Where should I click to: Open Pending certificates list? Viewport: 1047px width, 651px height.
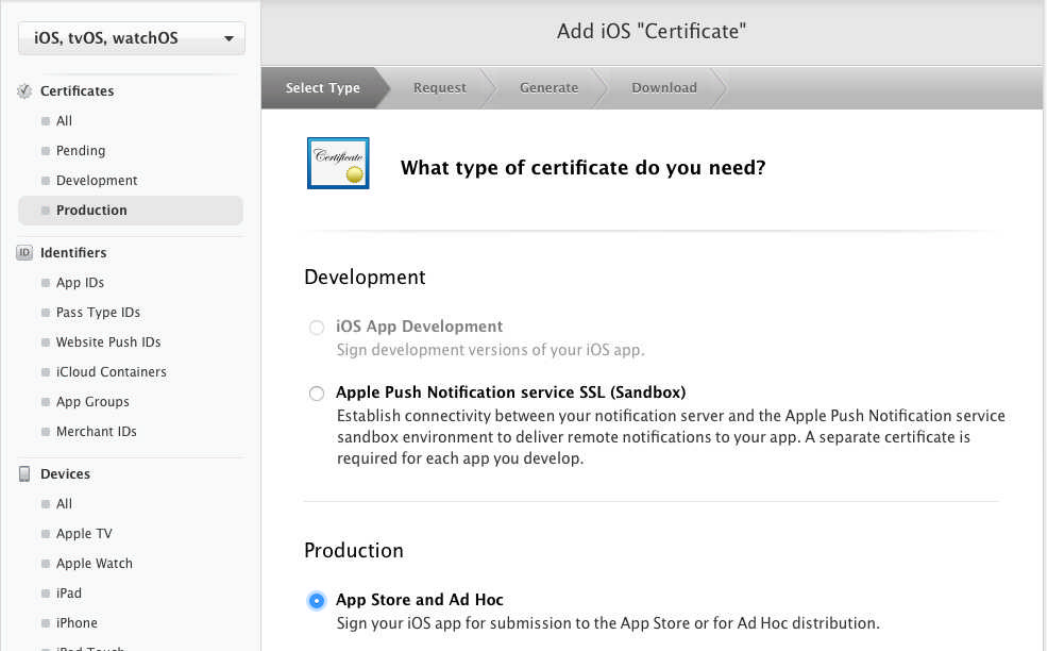pyautogui.click(x=81, y=151)
